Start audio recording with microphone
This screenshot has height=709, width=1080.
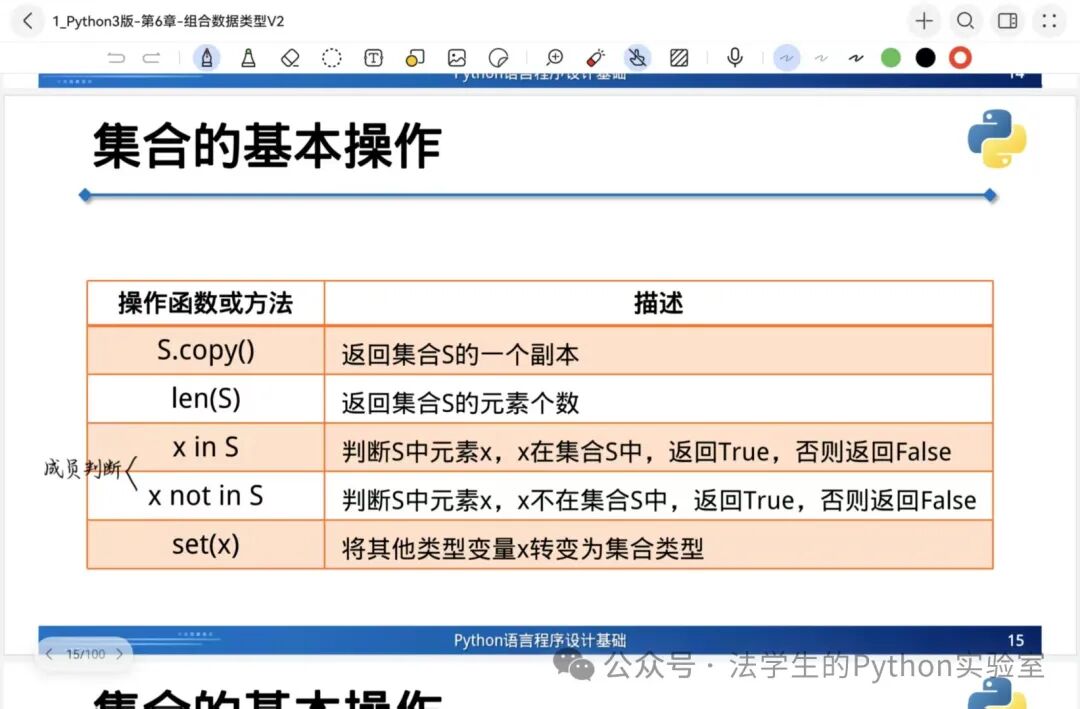tap(735, 58)
